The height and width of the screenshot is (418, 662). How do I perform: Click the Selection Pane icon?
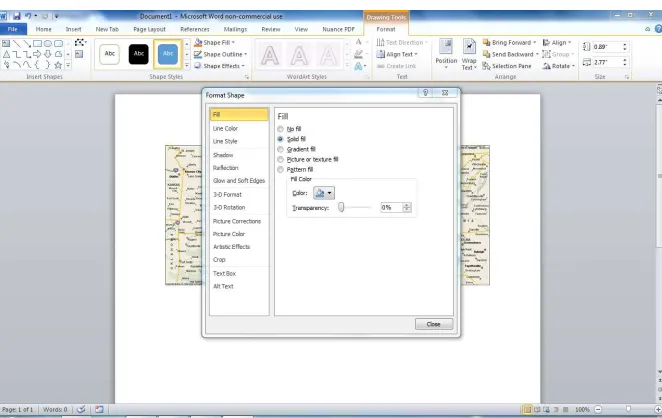486,66
